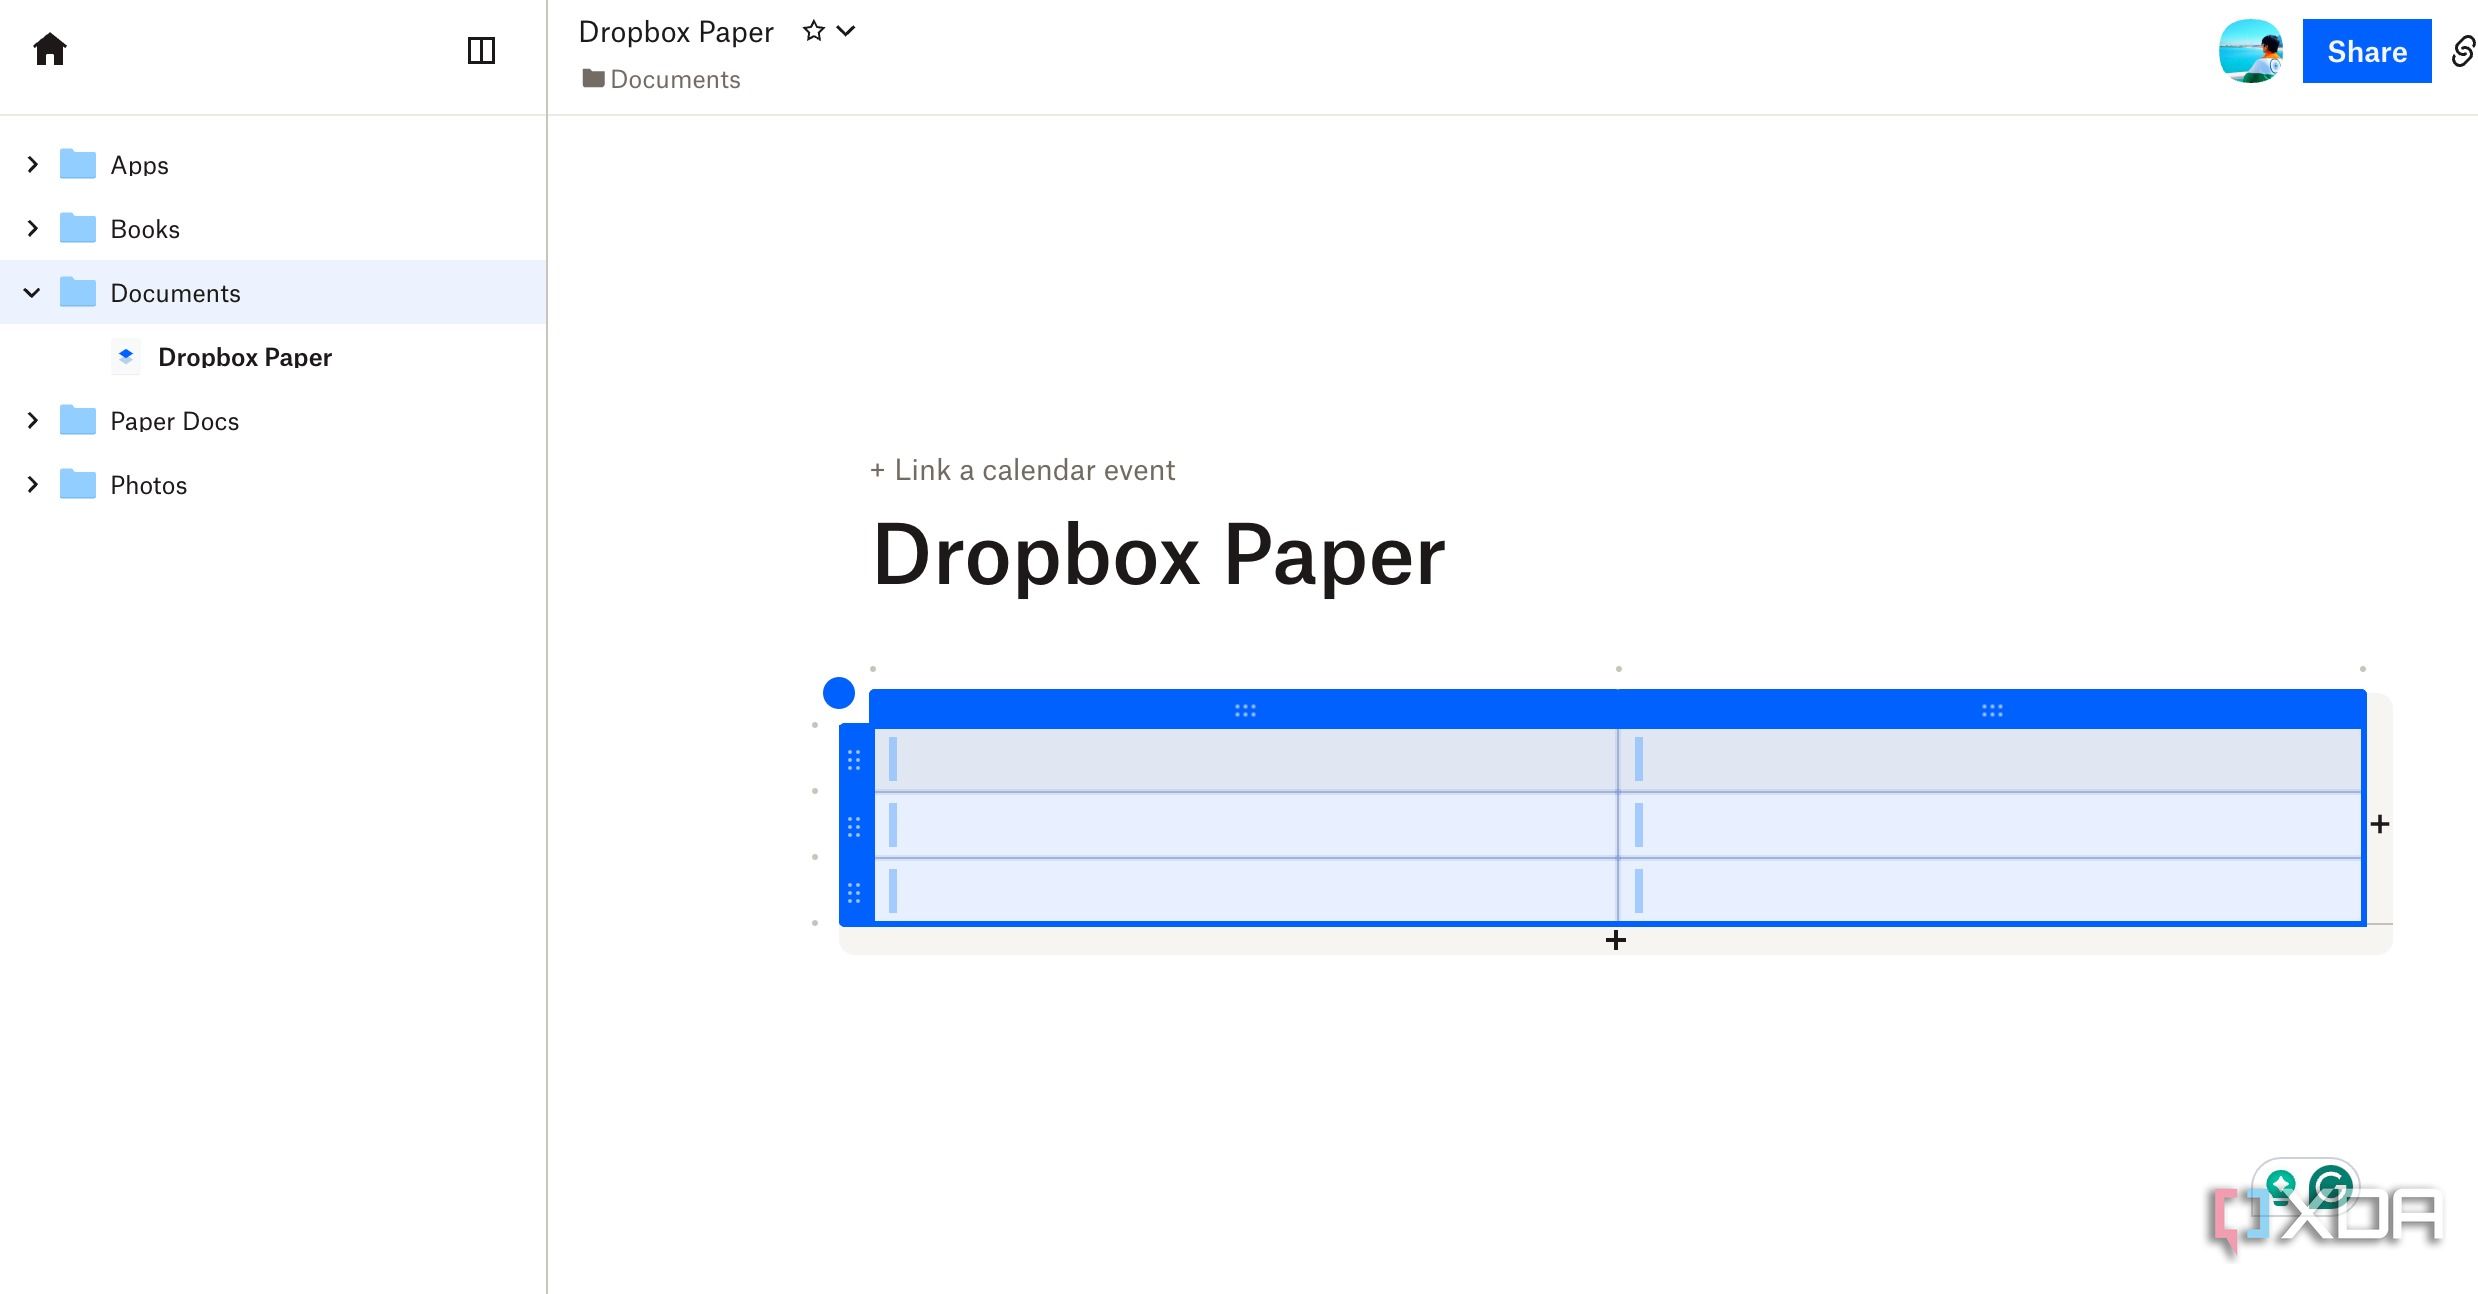The width and height of the screenshot is (2478, 1294).
Task: Collapse the sidebar with the panel icon
Action: (x=481, y=50)
